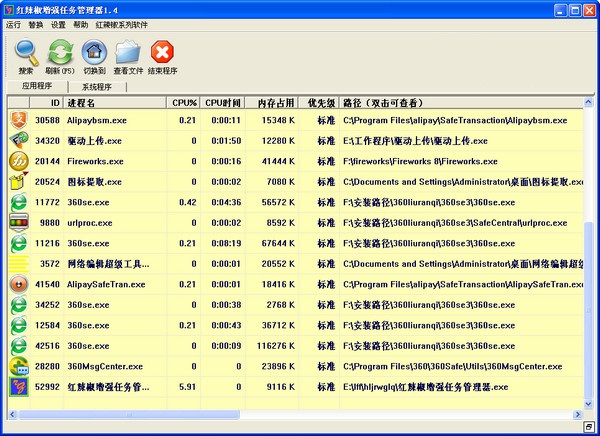This screenshot has width=600, height=436.
Task: Click the urlproc.exe traffic light icon
Action: click(x=18, y=223)
